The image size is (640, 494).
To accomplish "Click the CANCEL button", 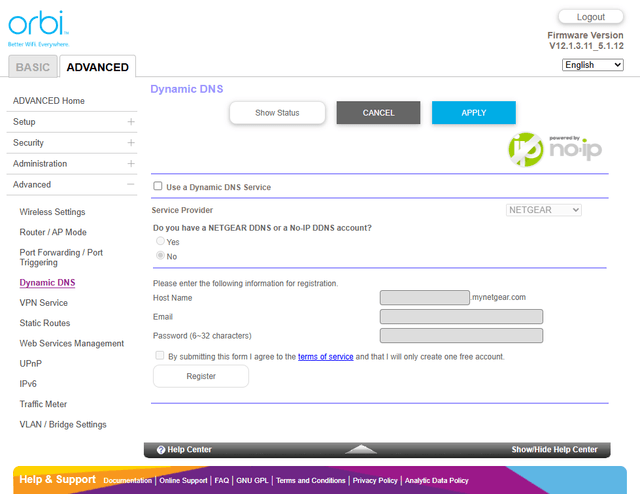I will pos(378,113).
